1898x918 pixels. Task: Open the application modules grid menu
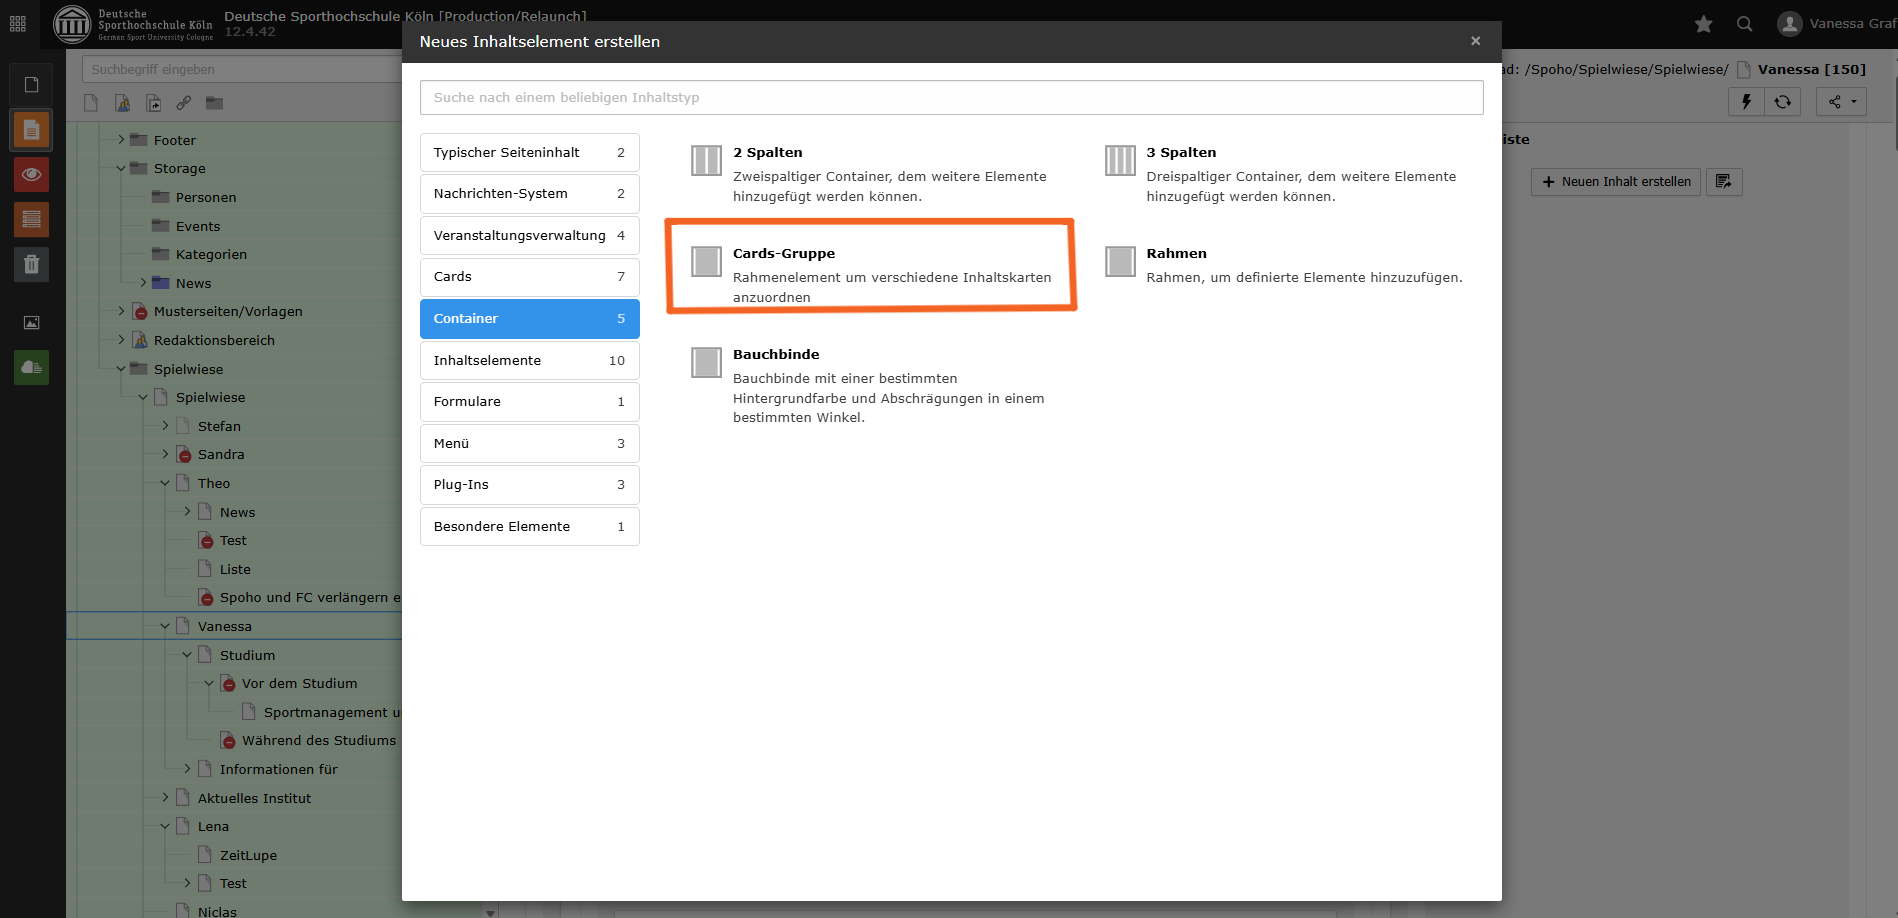(18, 24)
